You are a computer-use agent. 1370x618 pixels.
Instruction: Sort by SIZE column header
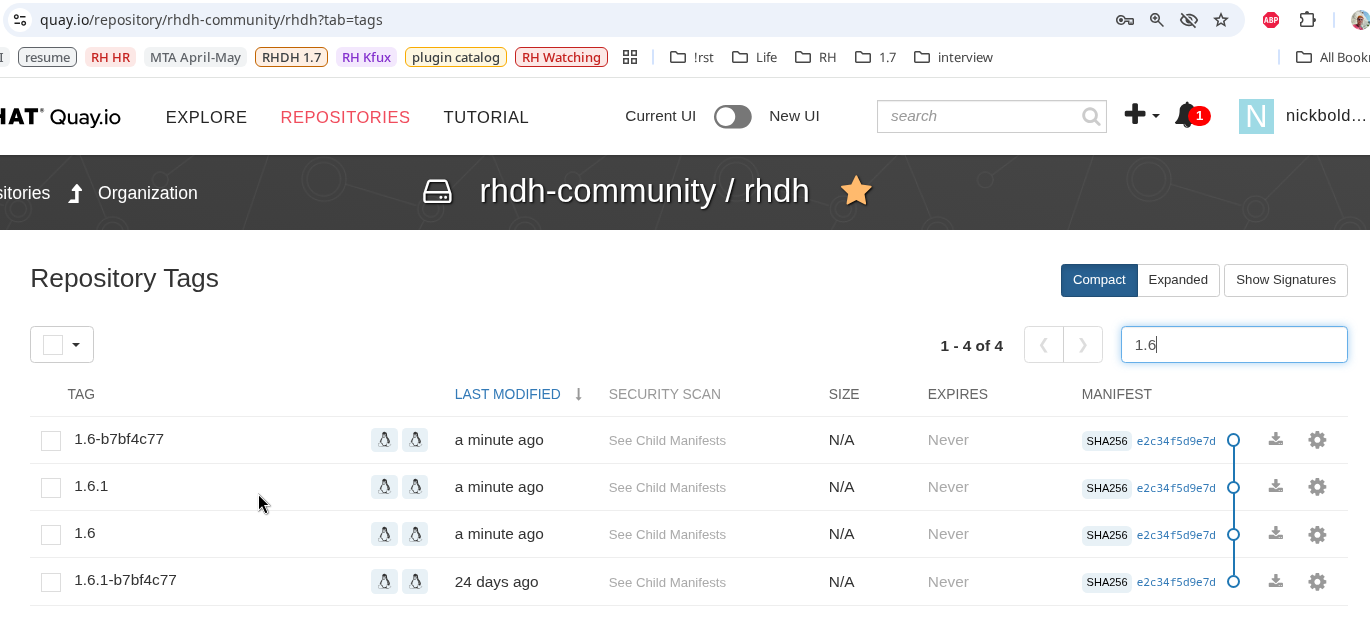844,394
